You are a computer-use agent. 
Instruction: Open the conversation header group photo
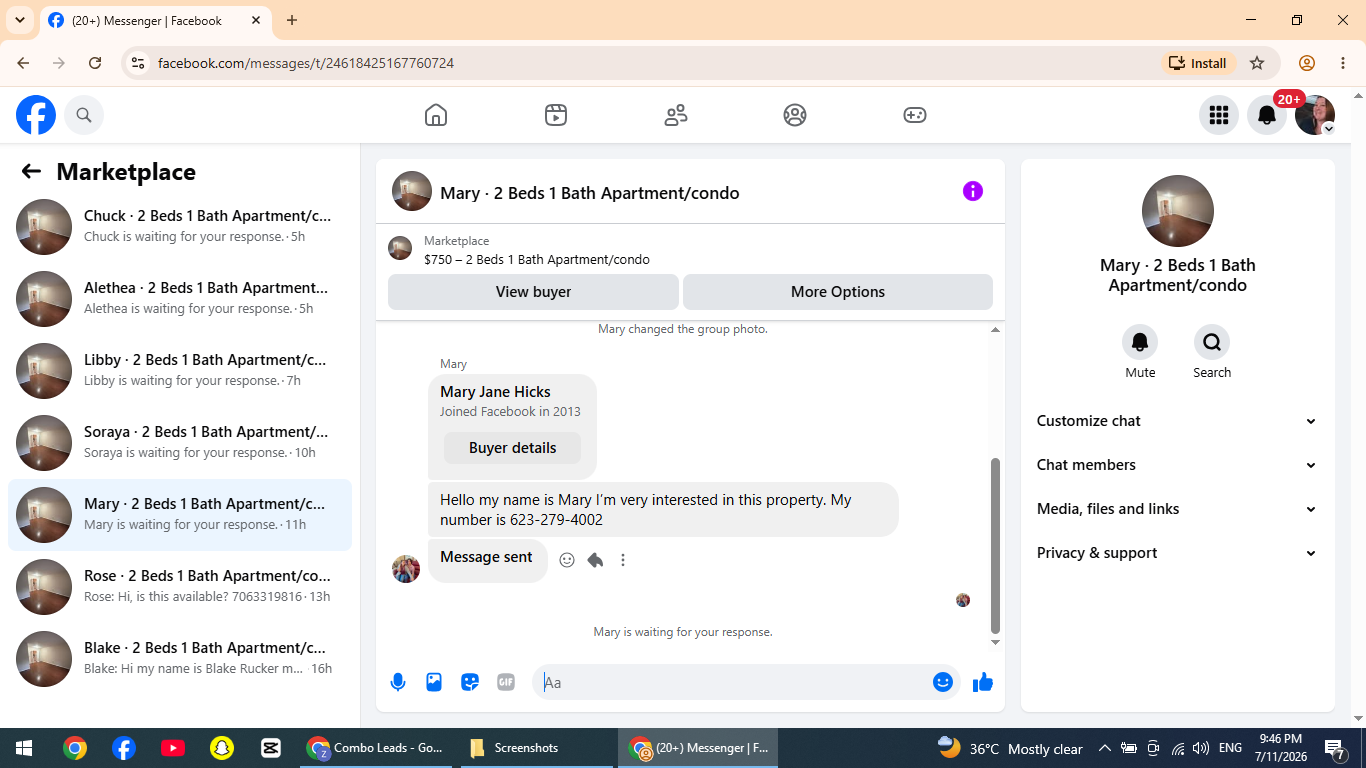(x=412, y=191)
